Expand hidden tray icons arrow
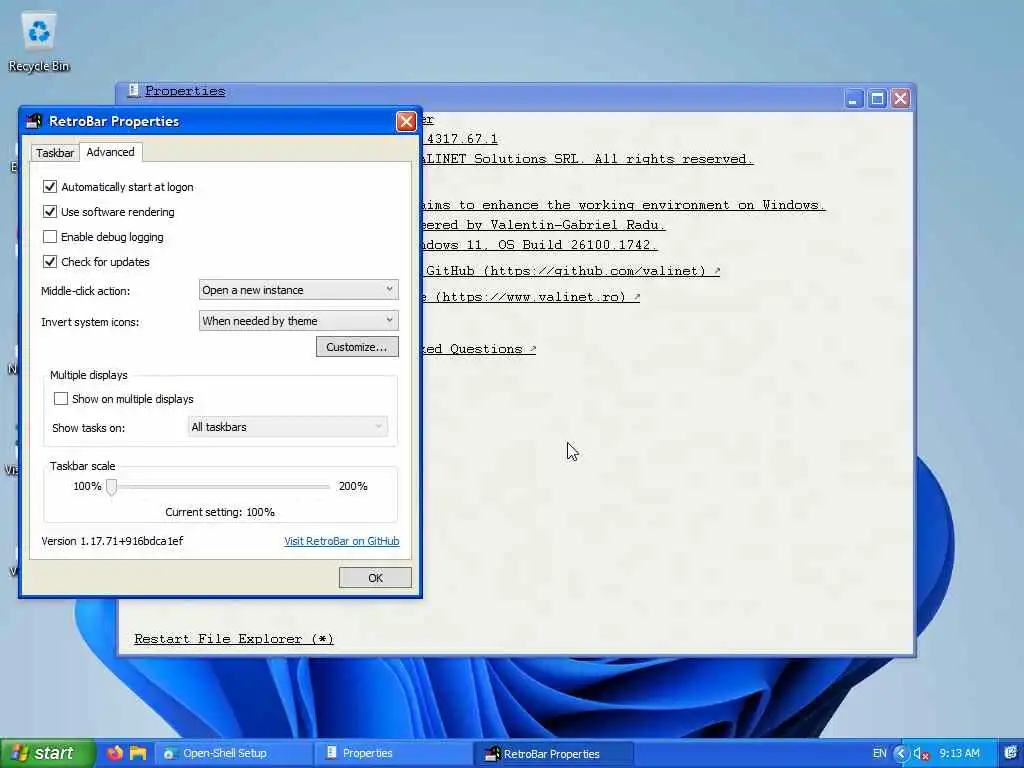The width and height of the screenshot is (1024, 768). 901,754
